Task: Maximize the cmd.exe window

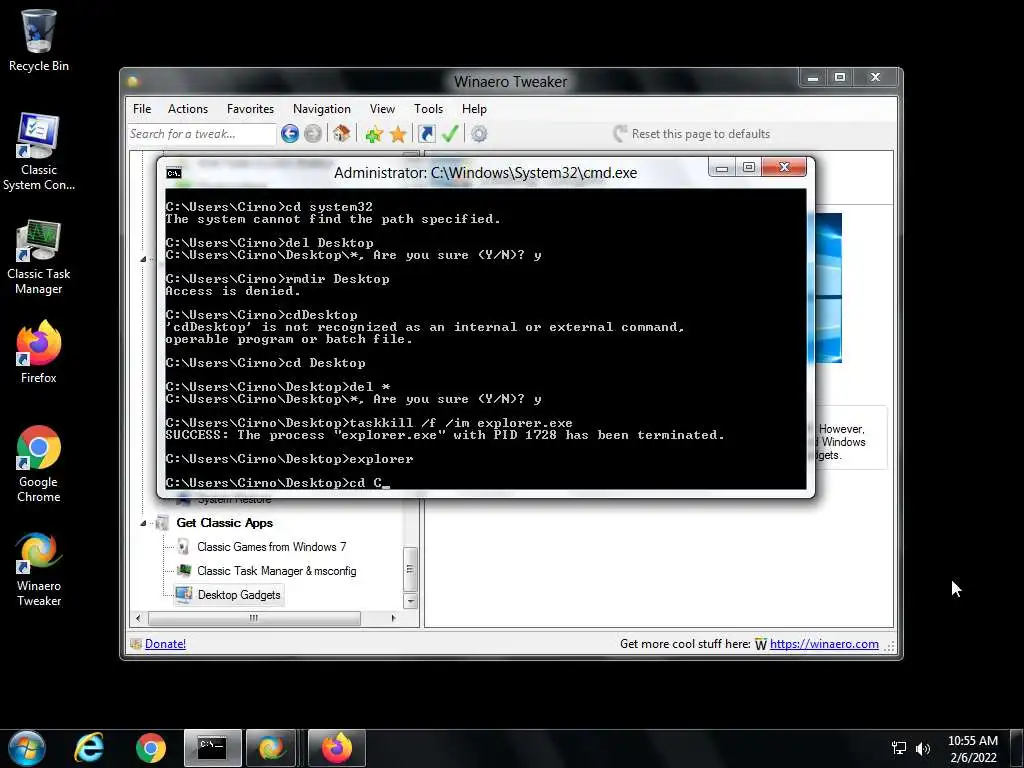Action: click(x=748, y=168)
